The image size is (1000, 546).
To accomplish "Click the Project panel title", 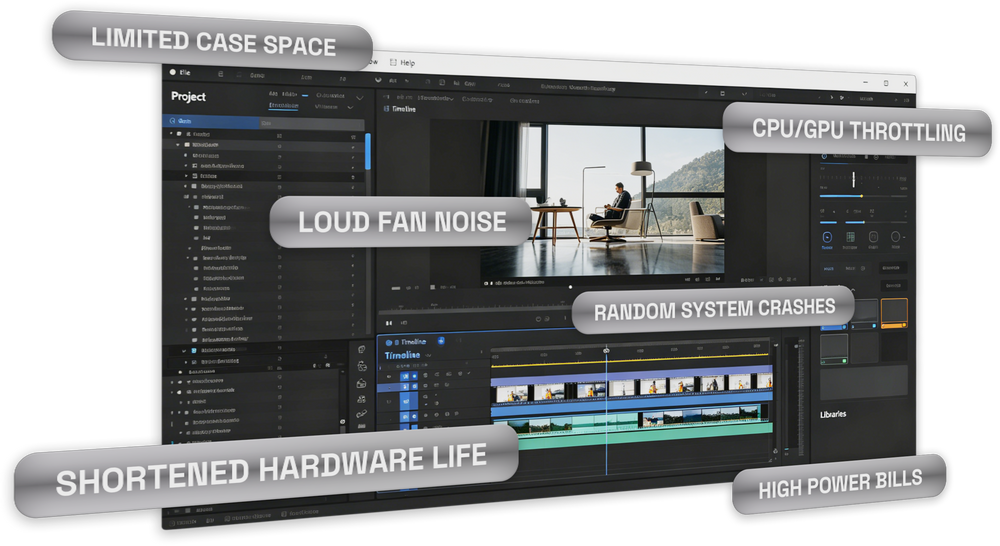I will click(188, 96).
